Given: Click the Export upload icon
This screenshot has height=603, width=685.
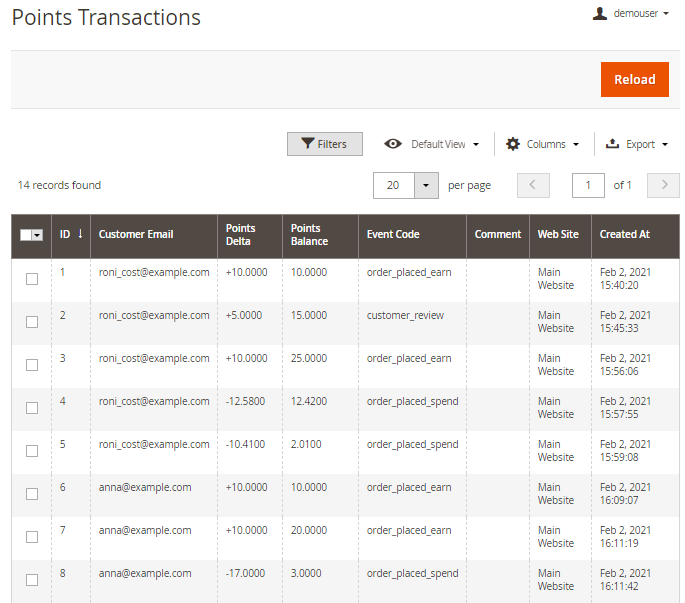Looking at the screenshot, I should pyautogui.click(x=612, y=144).
